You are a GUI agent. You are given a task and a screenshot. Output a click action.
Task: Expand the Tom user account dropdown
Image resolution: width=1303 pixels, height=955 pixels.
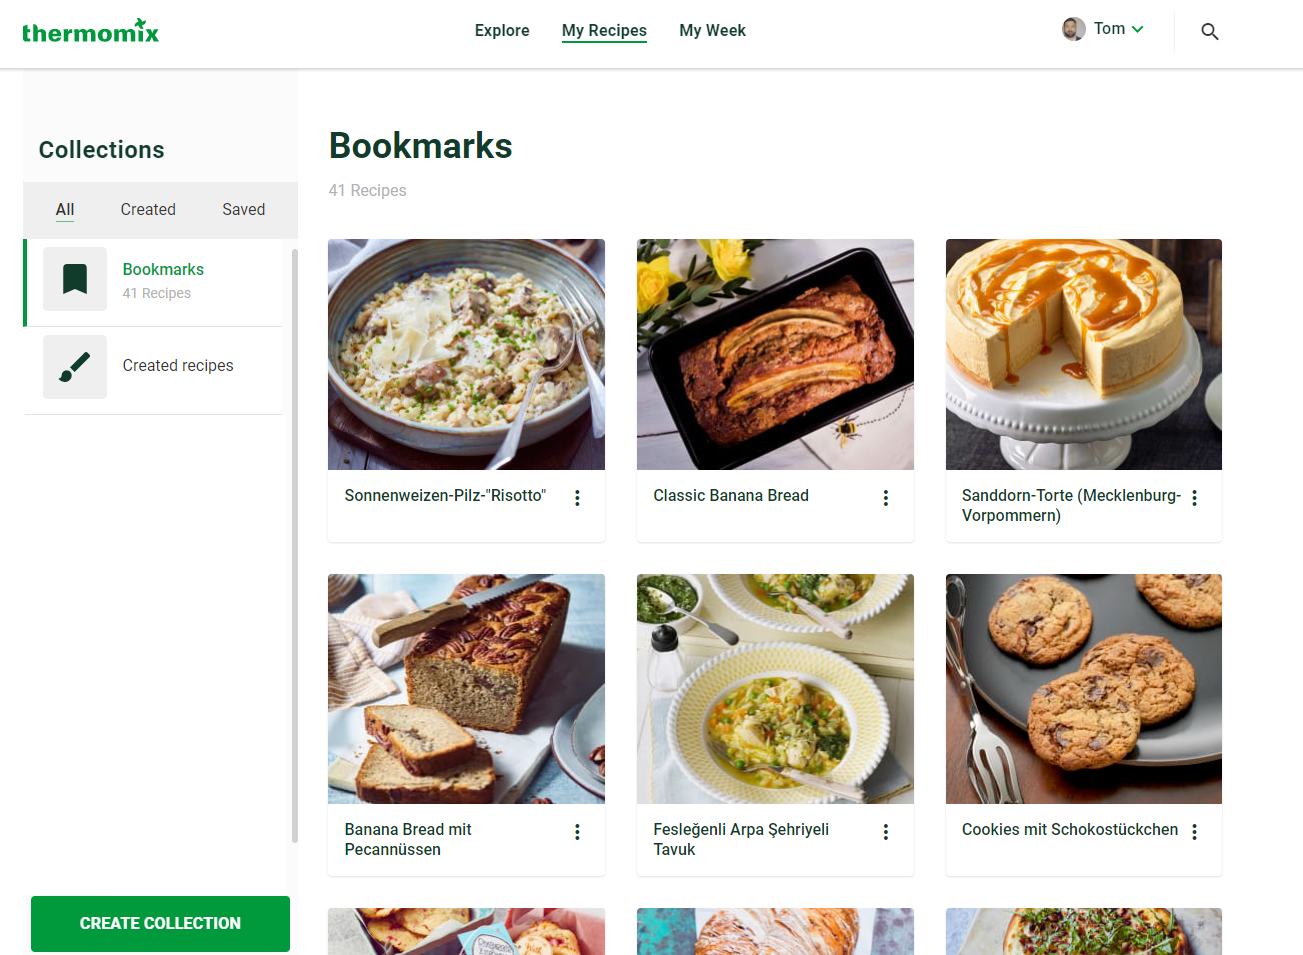point(1137,29)
